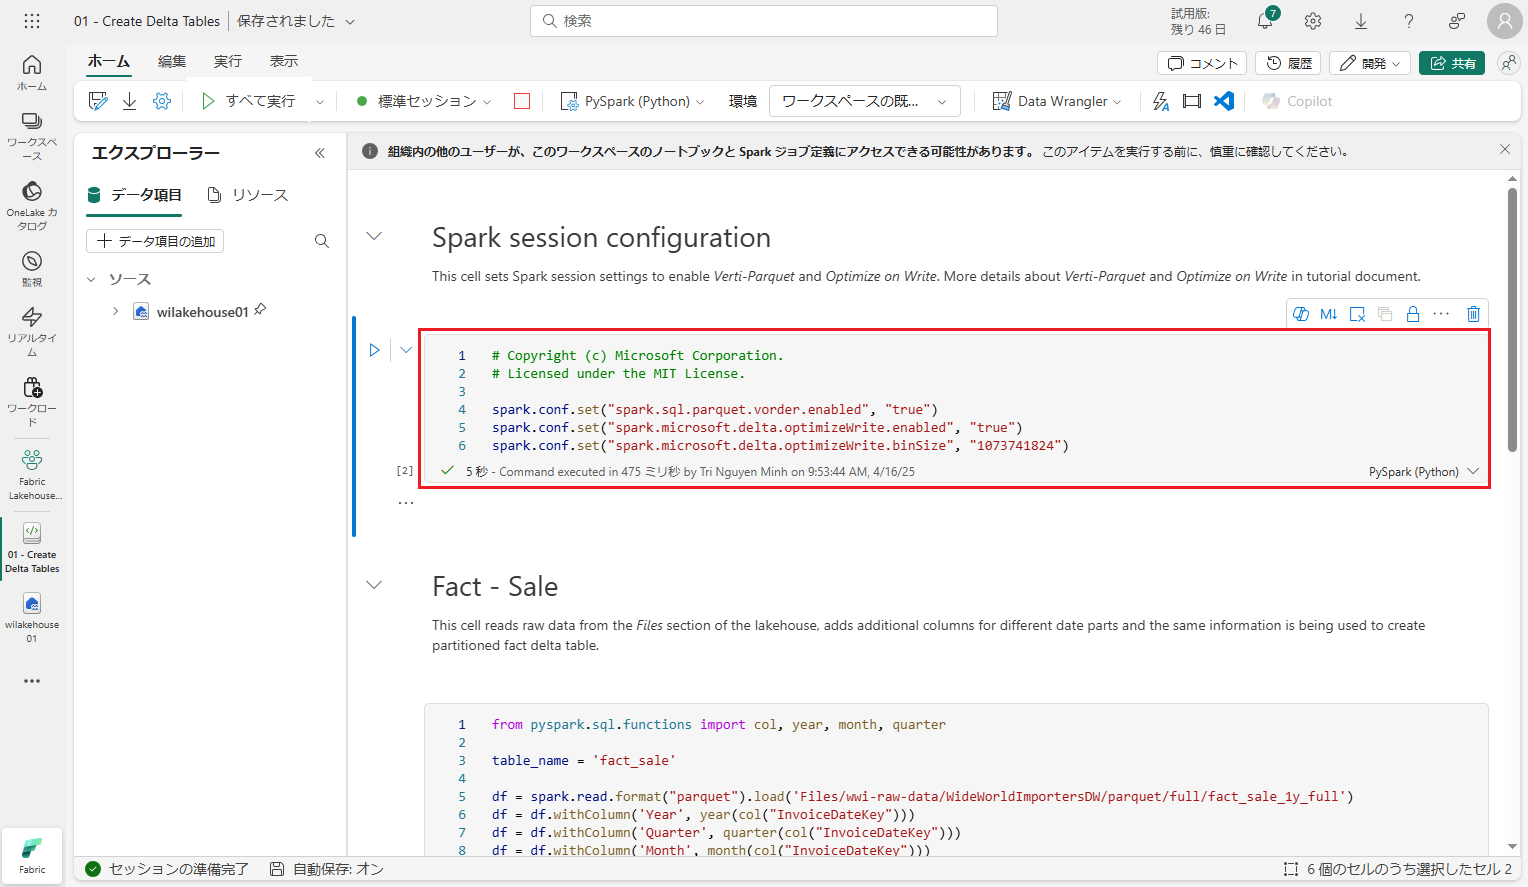1528x887 pixels.
Task: Expand the wilakehouse01 tree node
Action: [116, 312]
